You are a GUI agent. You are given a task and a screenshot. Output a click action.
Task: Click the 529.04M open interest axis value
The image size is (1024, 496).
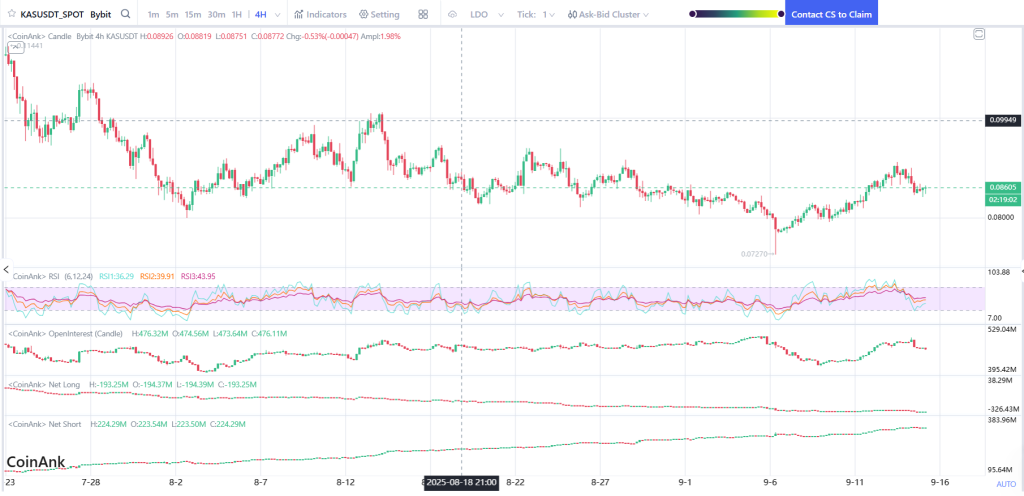1004,330
